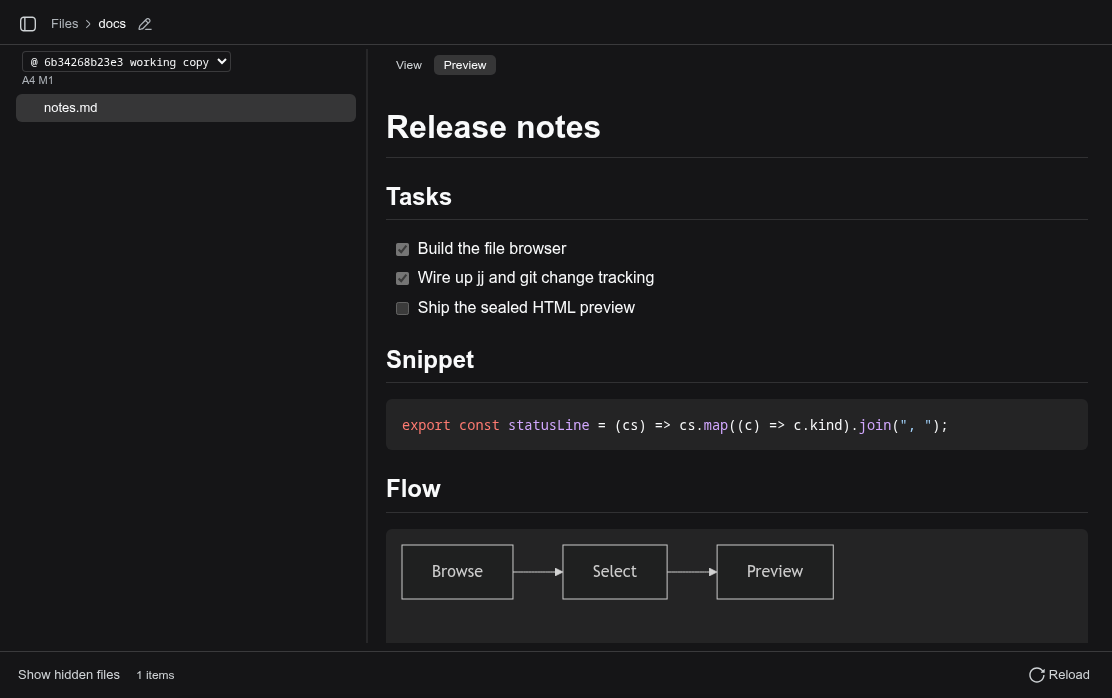Select the notes.md file
The width and height of the screenshot is (1112, 698).
tap(186, 108)
